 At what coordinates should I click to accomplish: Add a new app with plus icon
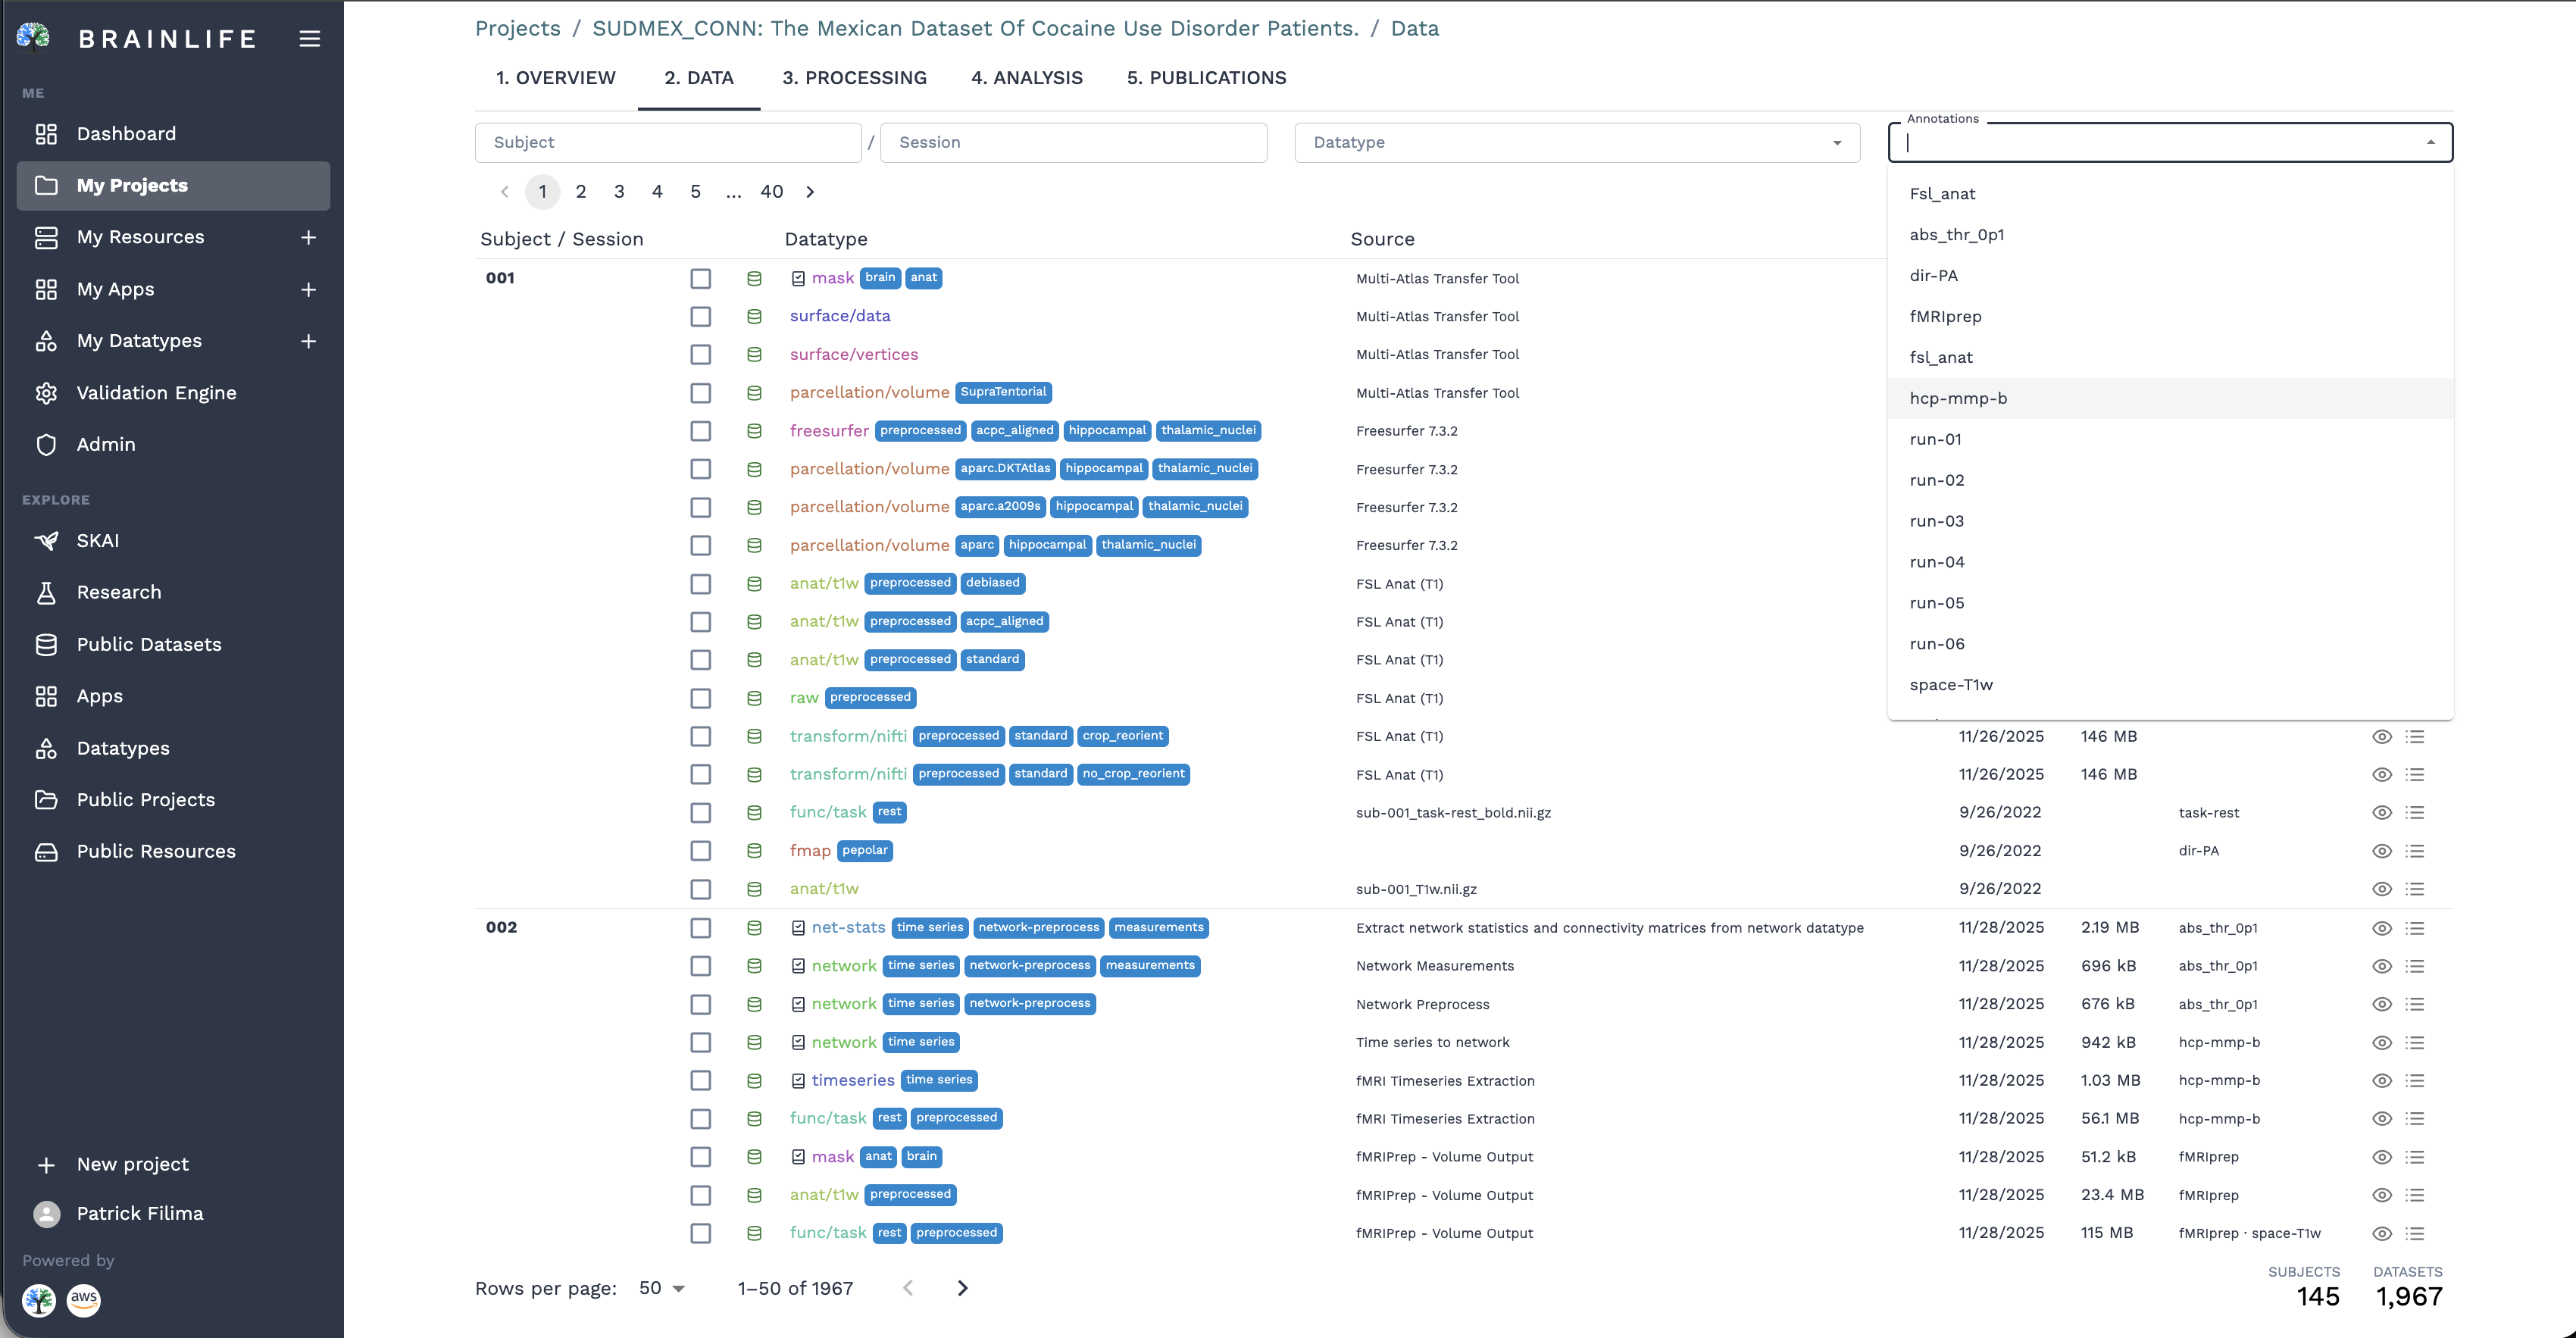point(308,289)
